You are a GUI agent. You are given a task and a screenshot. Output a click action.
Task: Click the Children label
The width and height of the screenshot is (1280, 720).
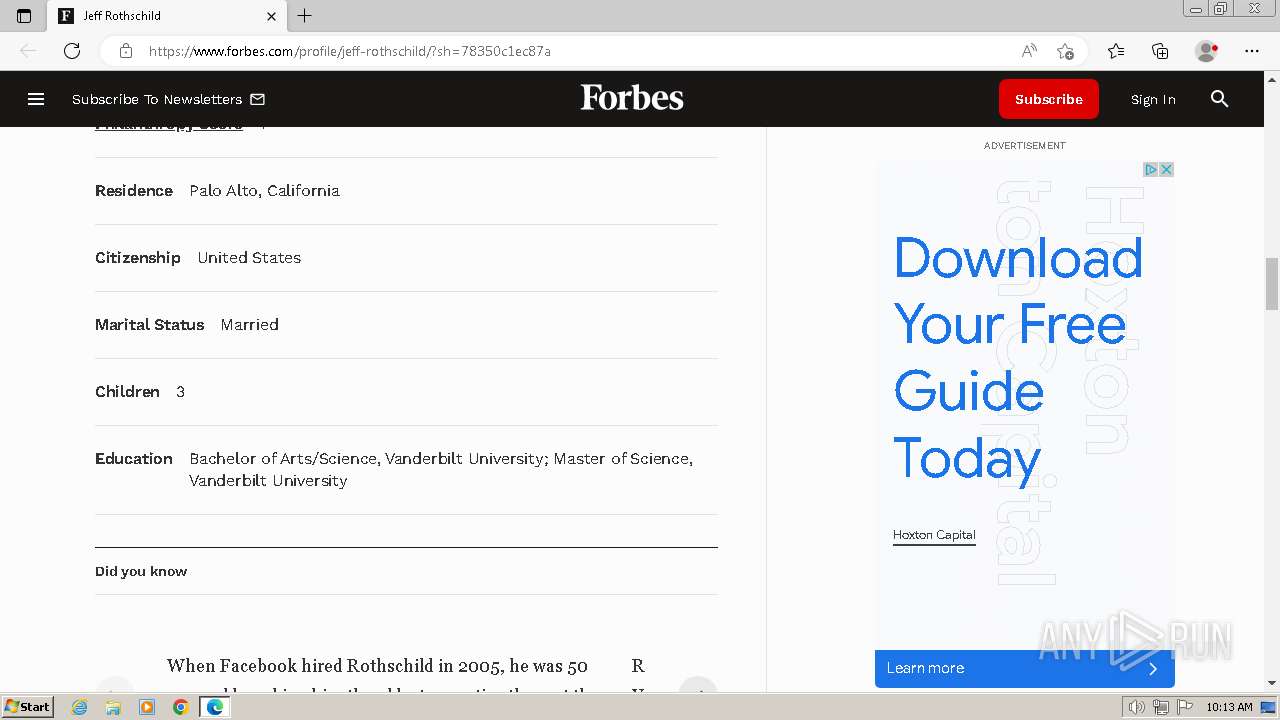127,391
